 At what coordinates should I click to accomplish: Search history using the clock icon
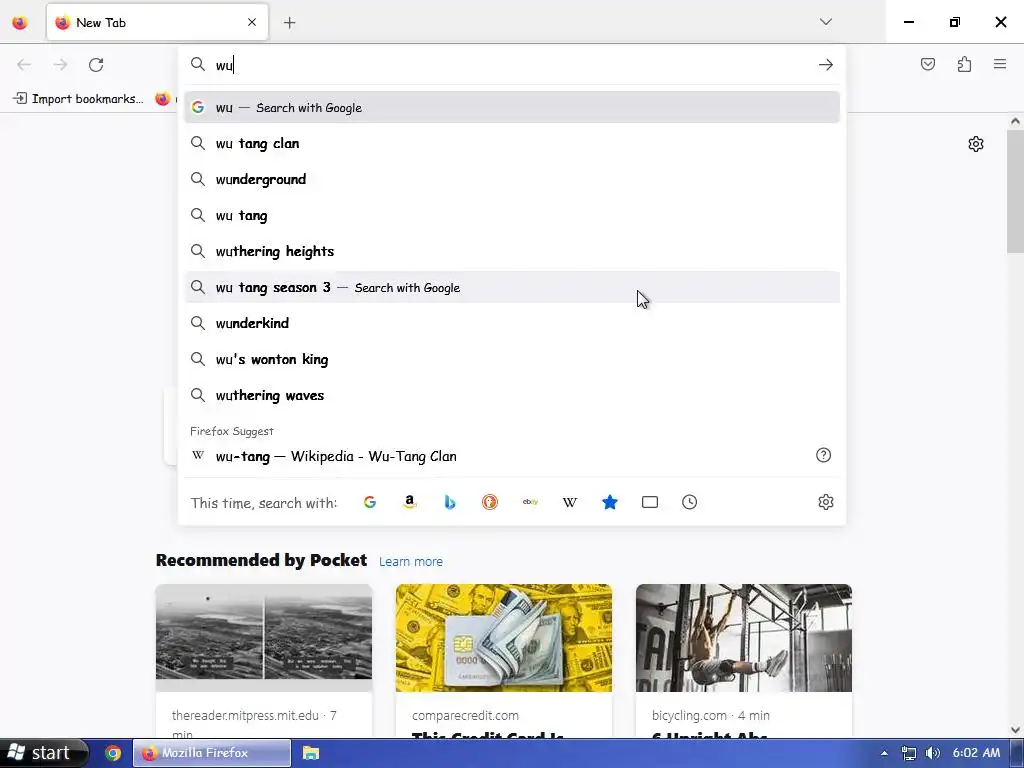tap(690, 502)
